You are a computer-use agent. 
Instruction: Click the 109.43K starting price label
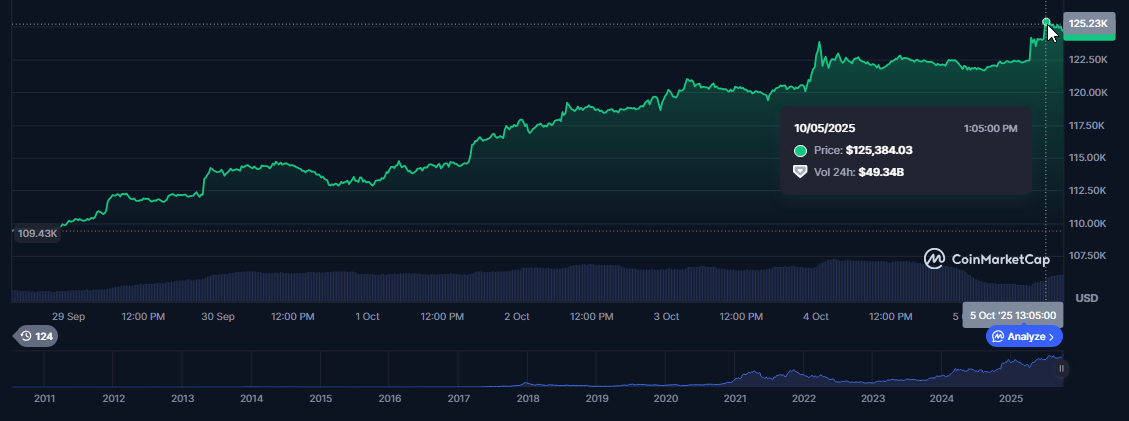pos(39,233)
